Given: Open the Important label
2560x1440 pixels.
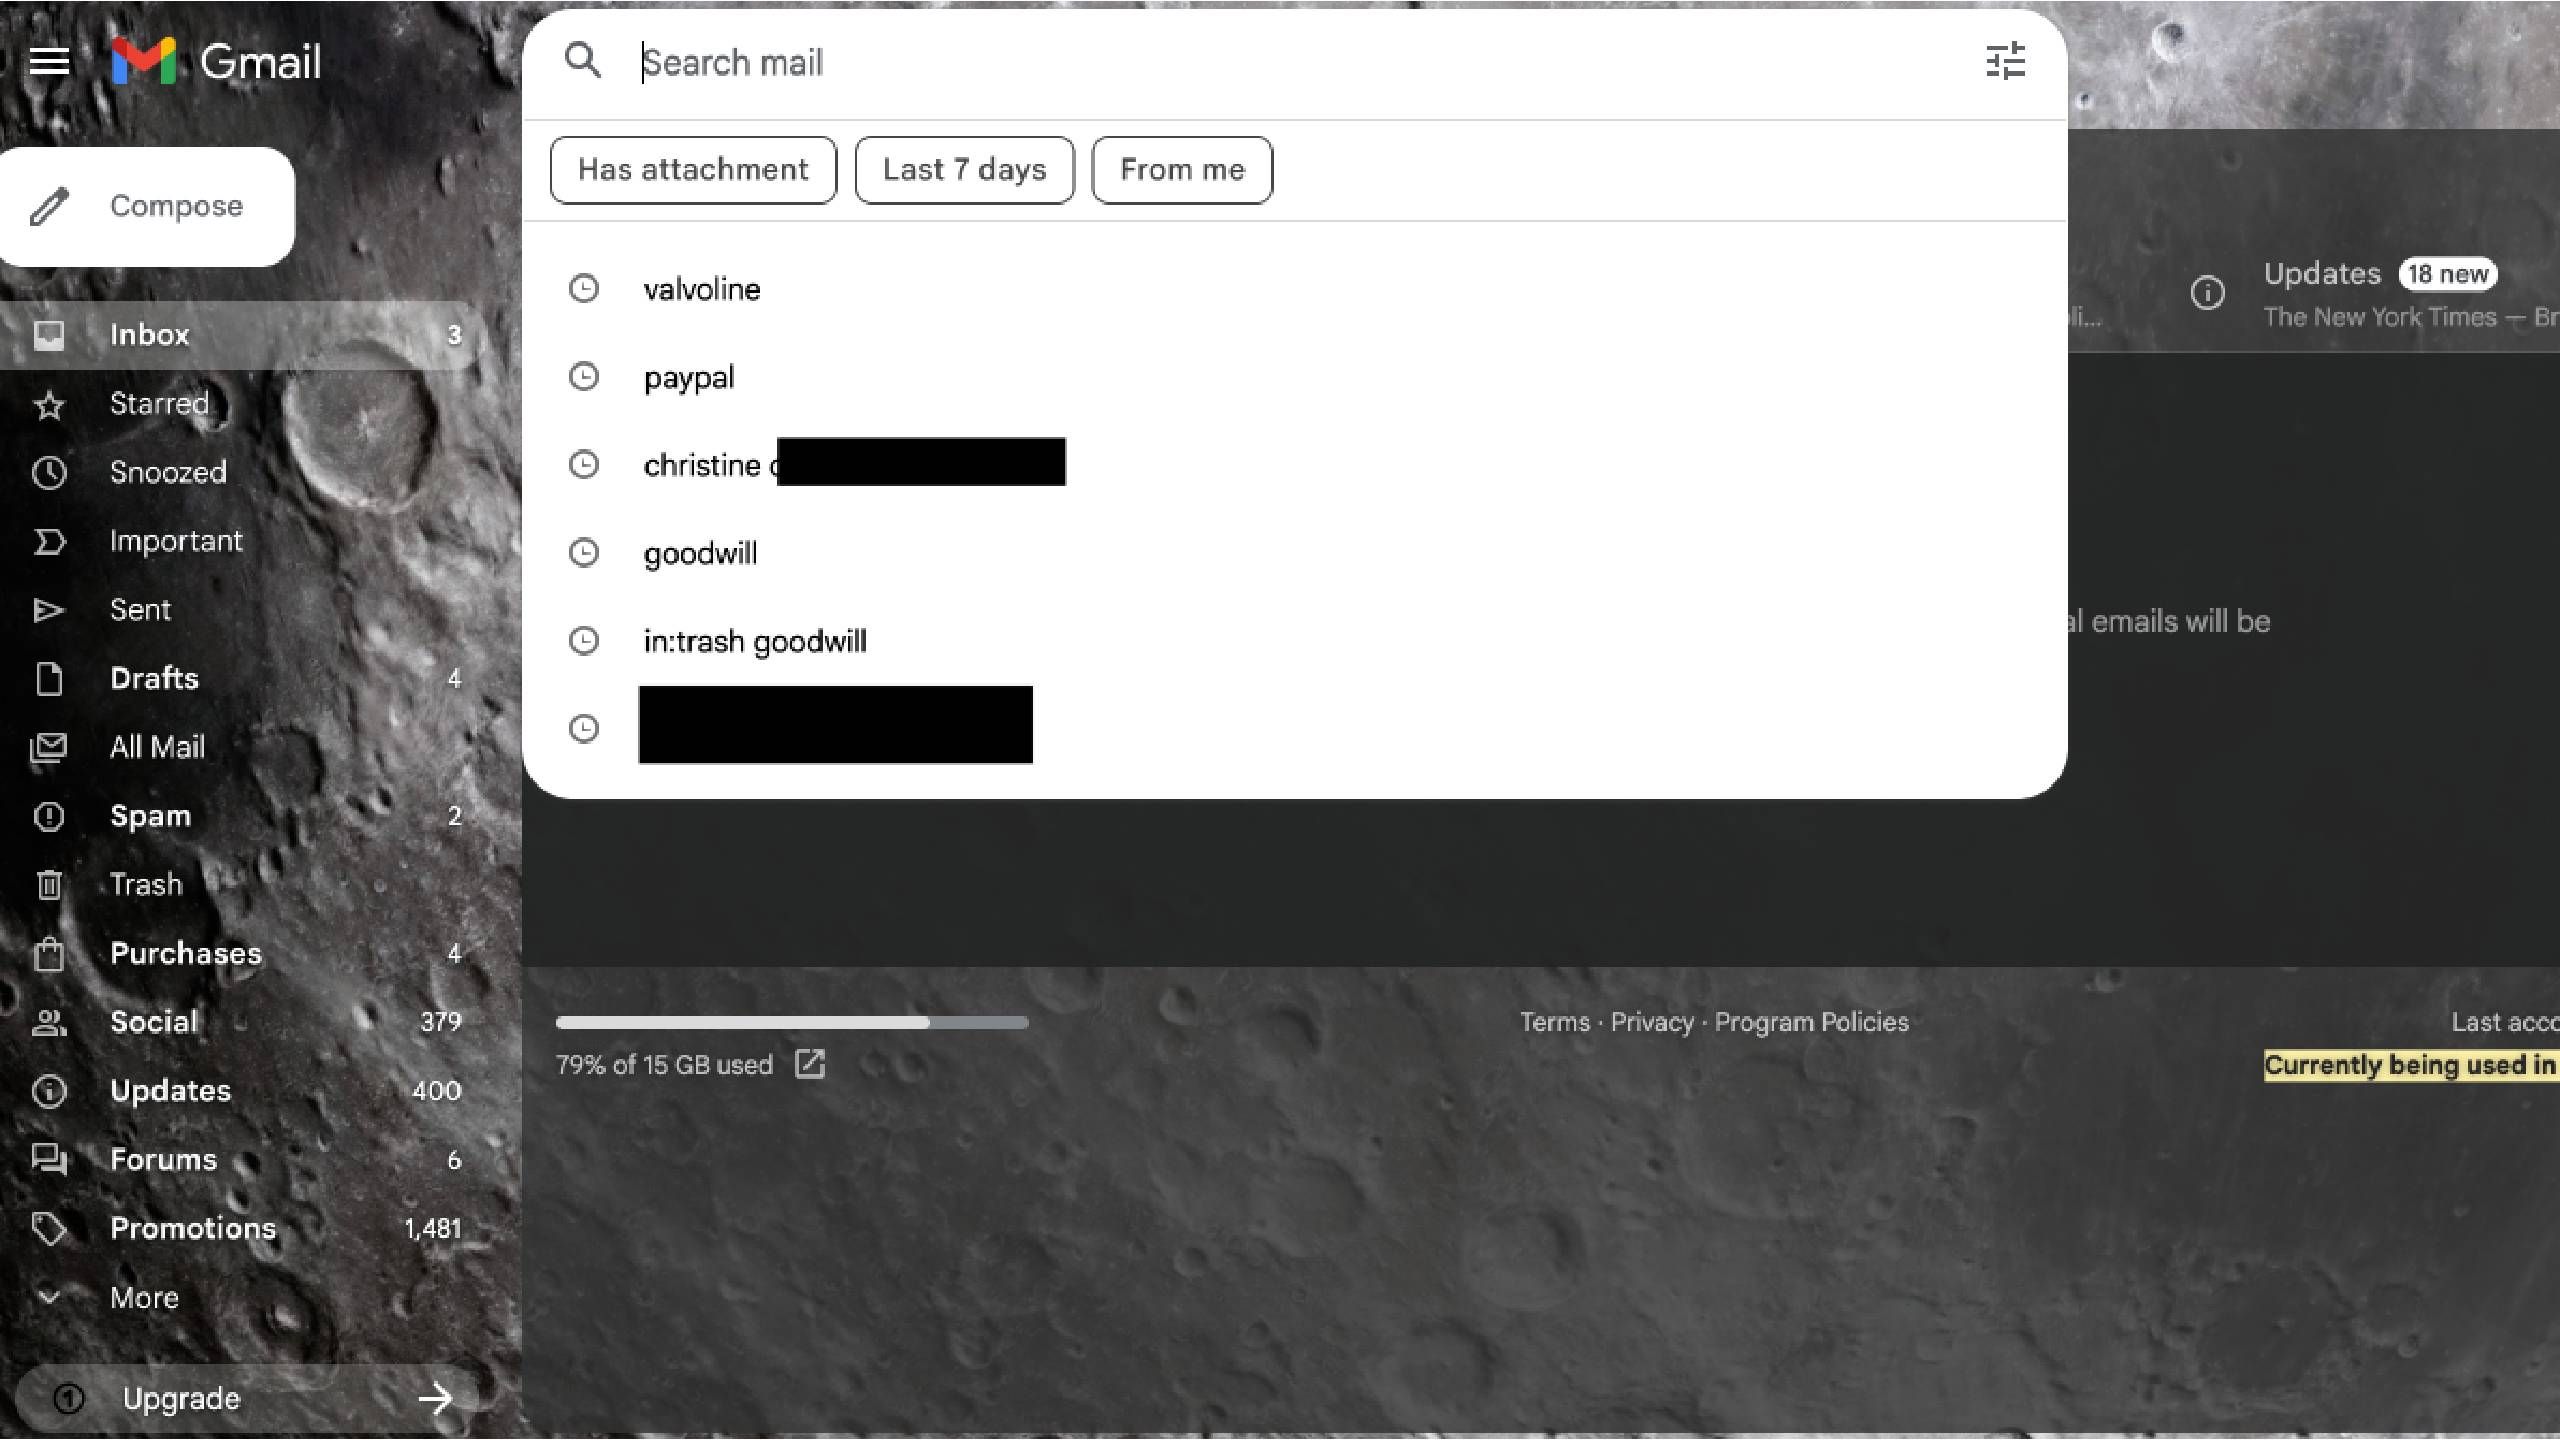Looking at the screenshot, I should [x=240, y=541].
